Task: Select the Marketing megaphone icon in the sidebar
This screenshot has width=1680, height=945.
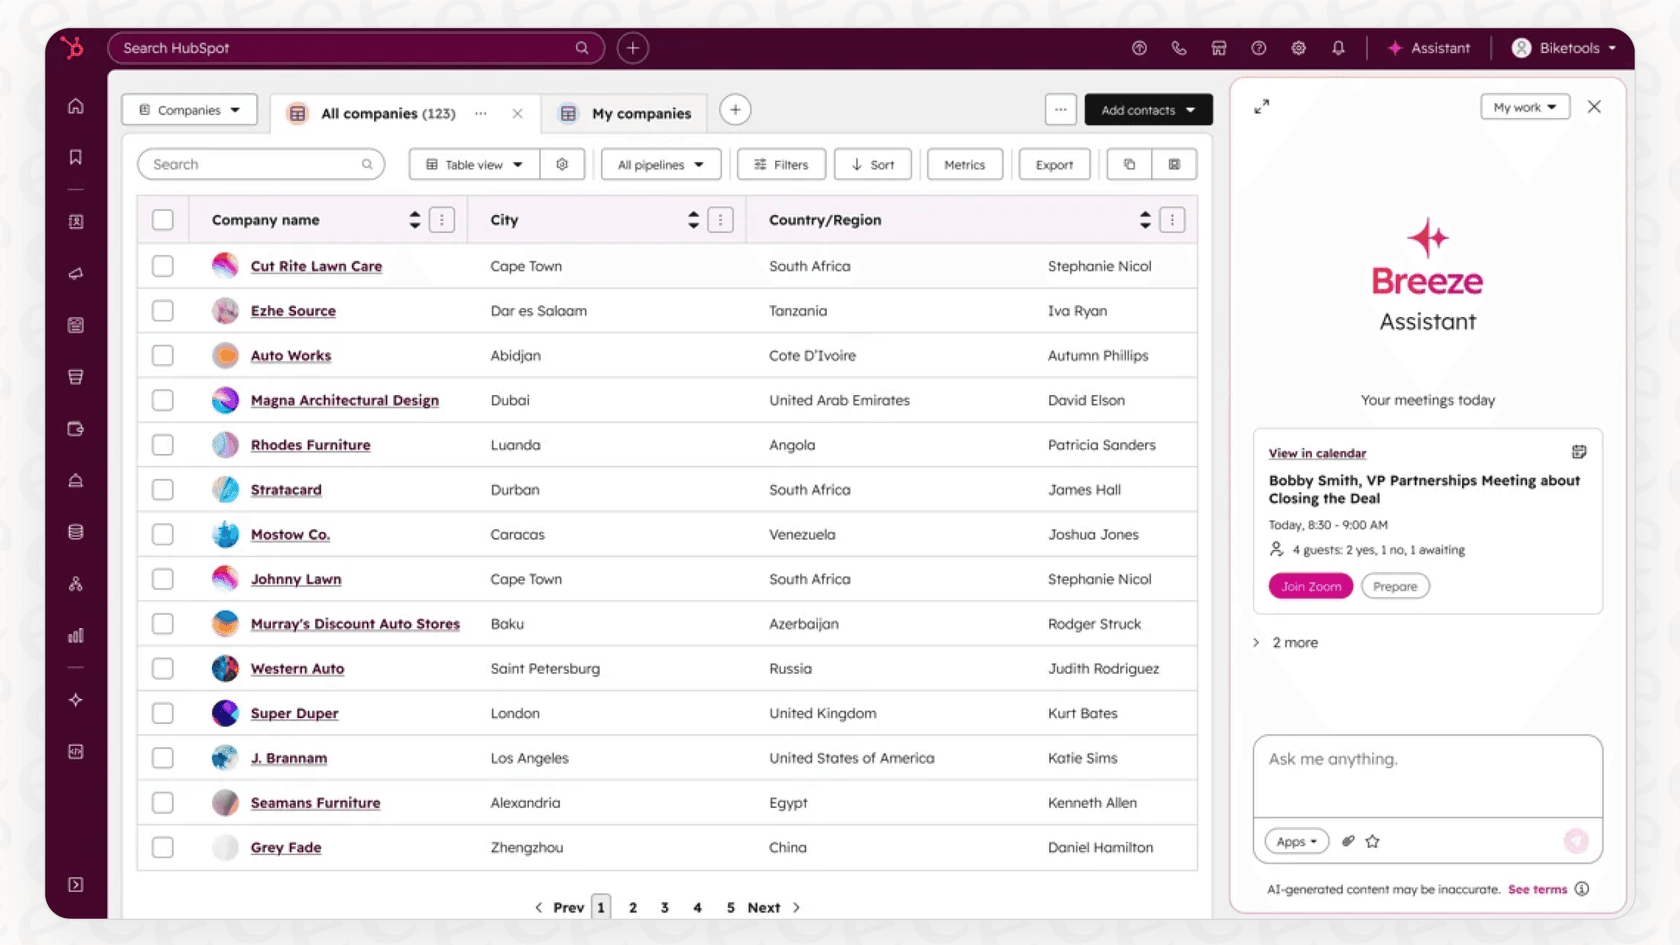Action: tap(75, 274)
